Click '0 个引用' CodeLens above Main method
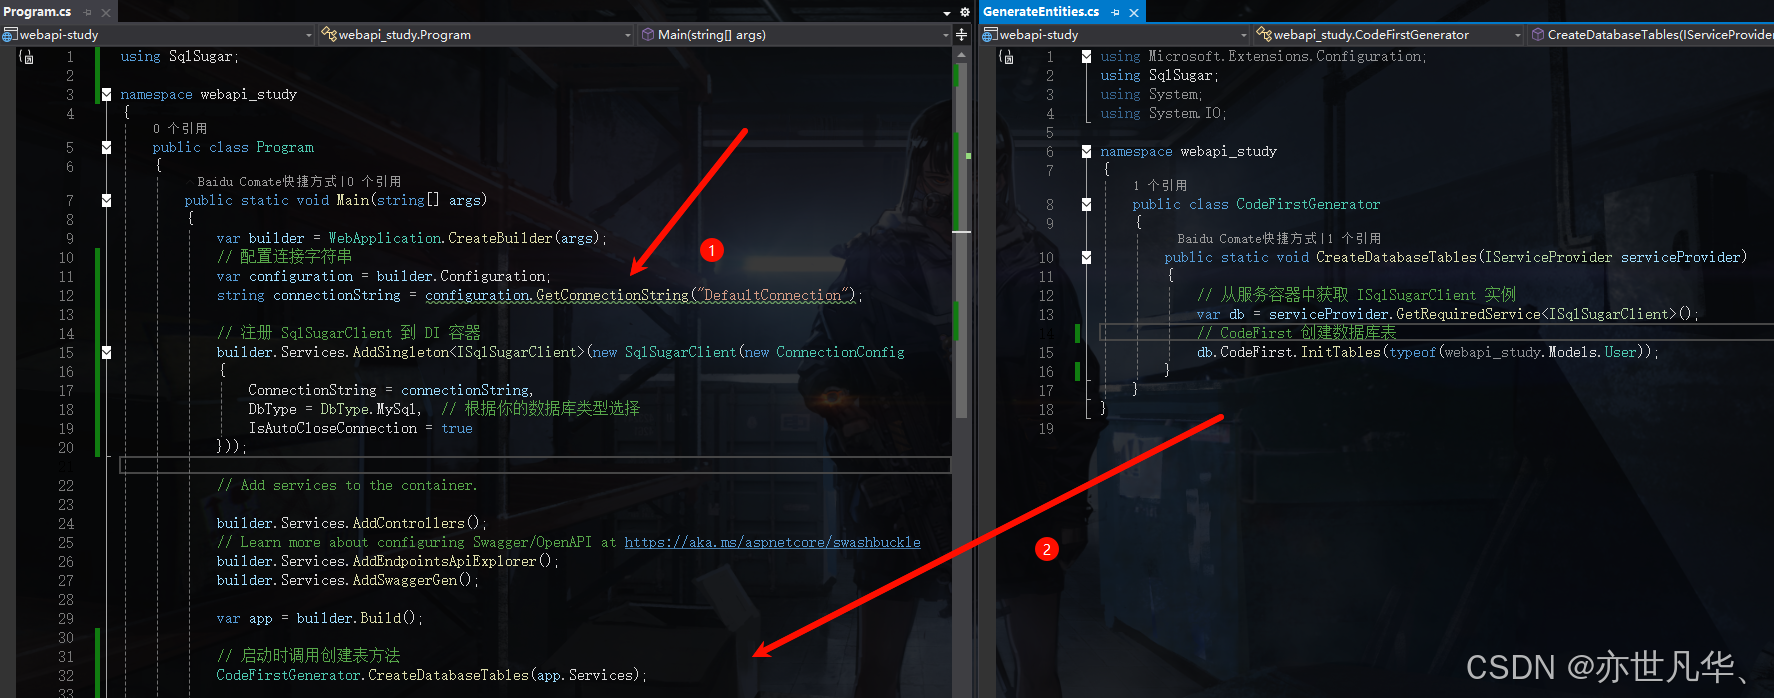This screenshot has height=698, width=1774. click(x=374, y=181)
